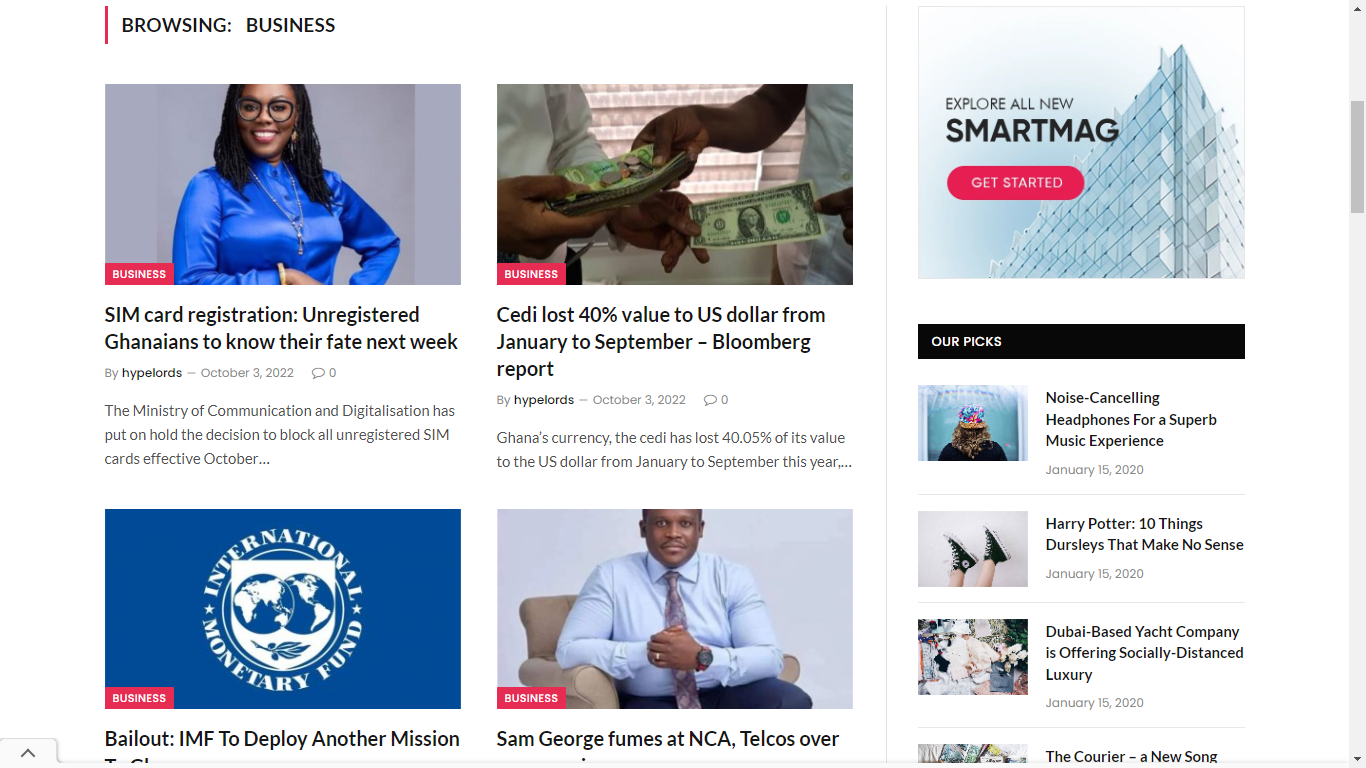Click the sneakers thumbnail in Our Picks
Viewport: 1366px width, 768px height.
973,549
